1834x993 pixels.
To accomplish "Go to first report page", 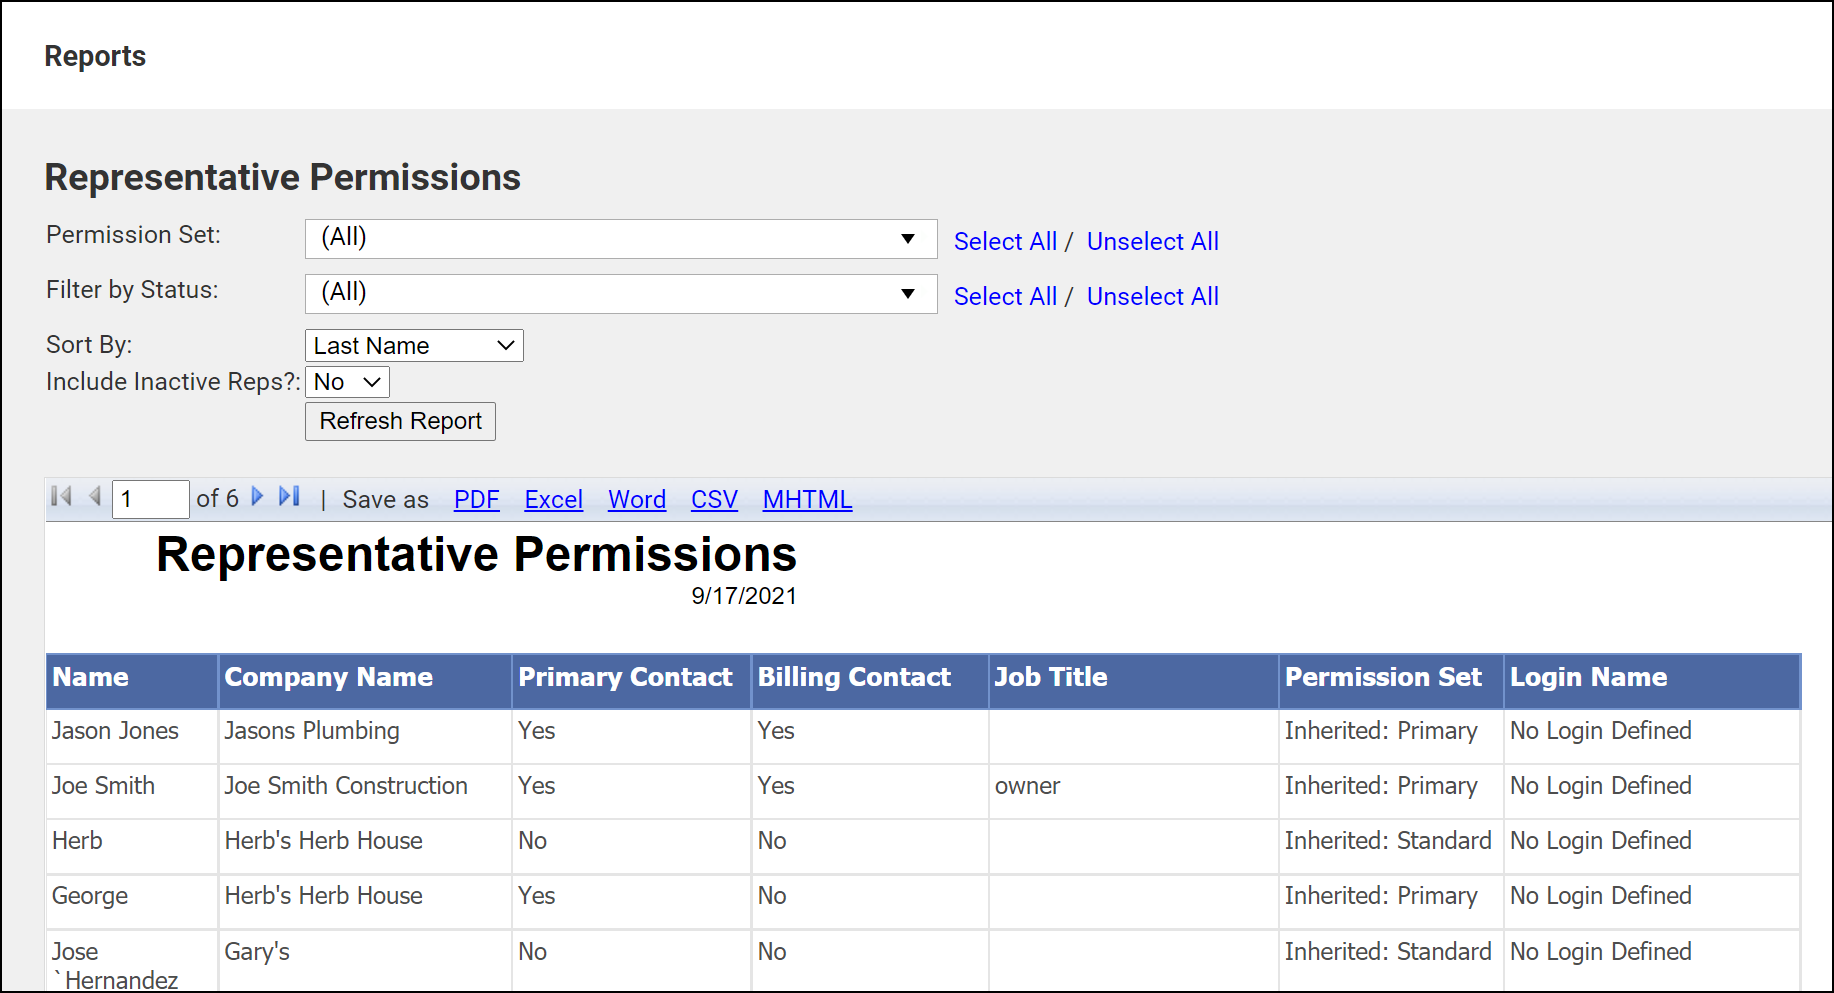I will 61,497.
